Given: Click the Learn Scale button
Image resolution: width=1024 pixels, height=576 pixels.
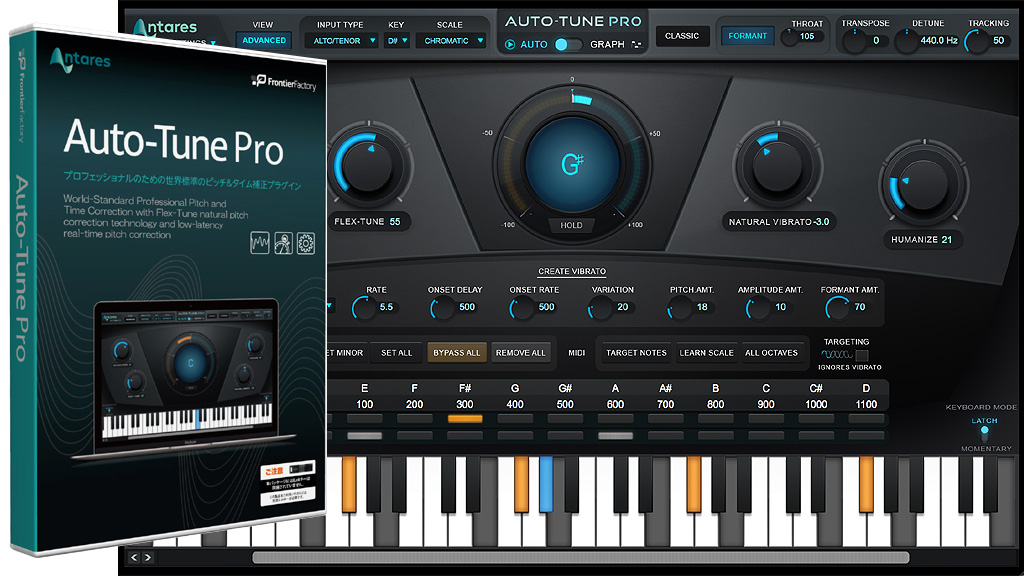Looking at the screenshot, I should 707,353.
